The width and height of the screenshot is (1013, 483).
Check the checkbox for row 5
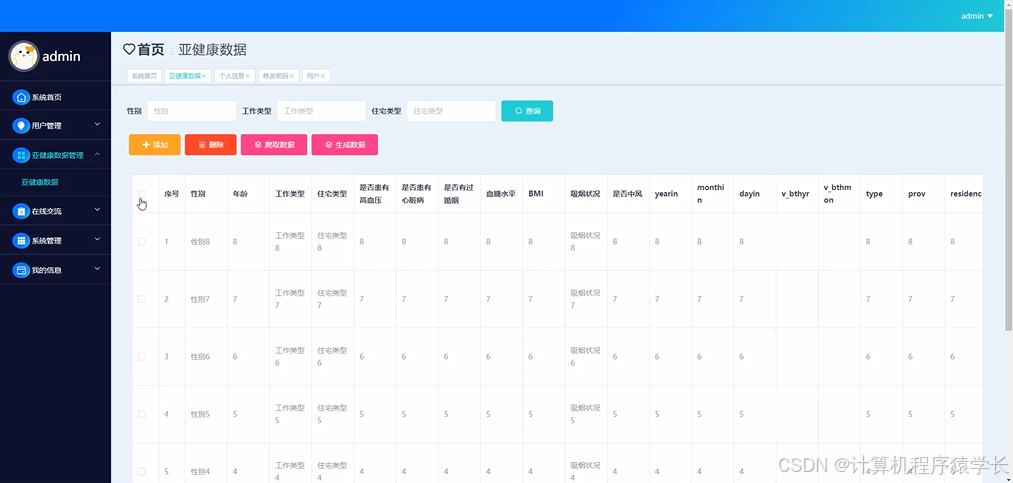(141, 471)
